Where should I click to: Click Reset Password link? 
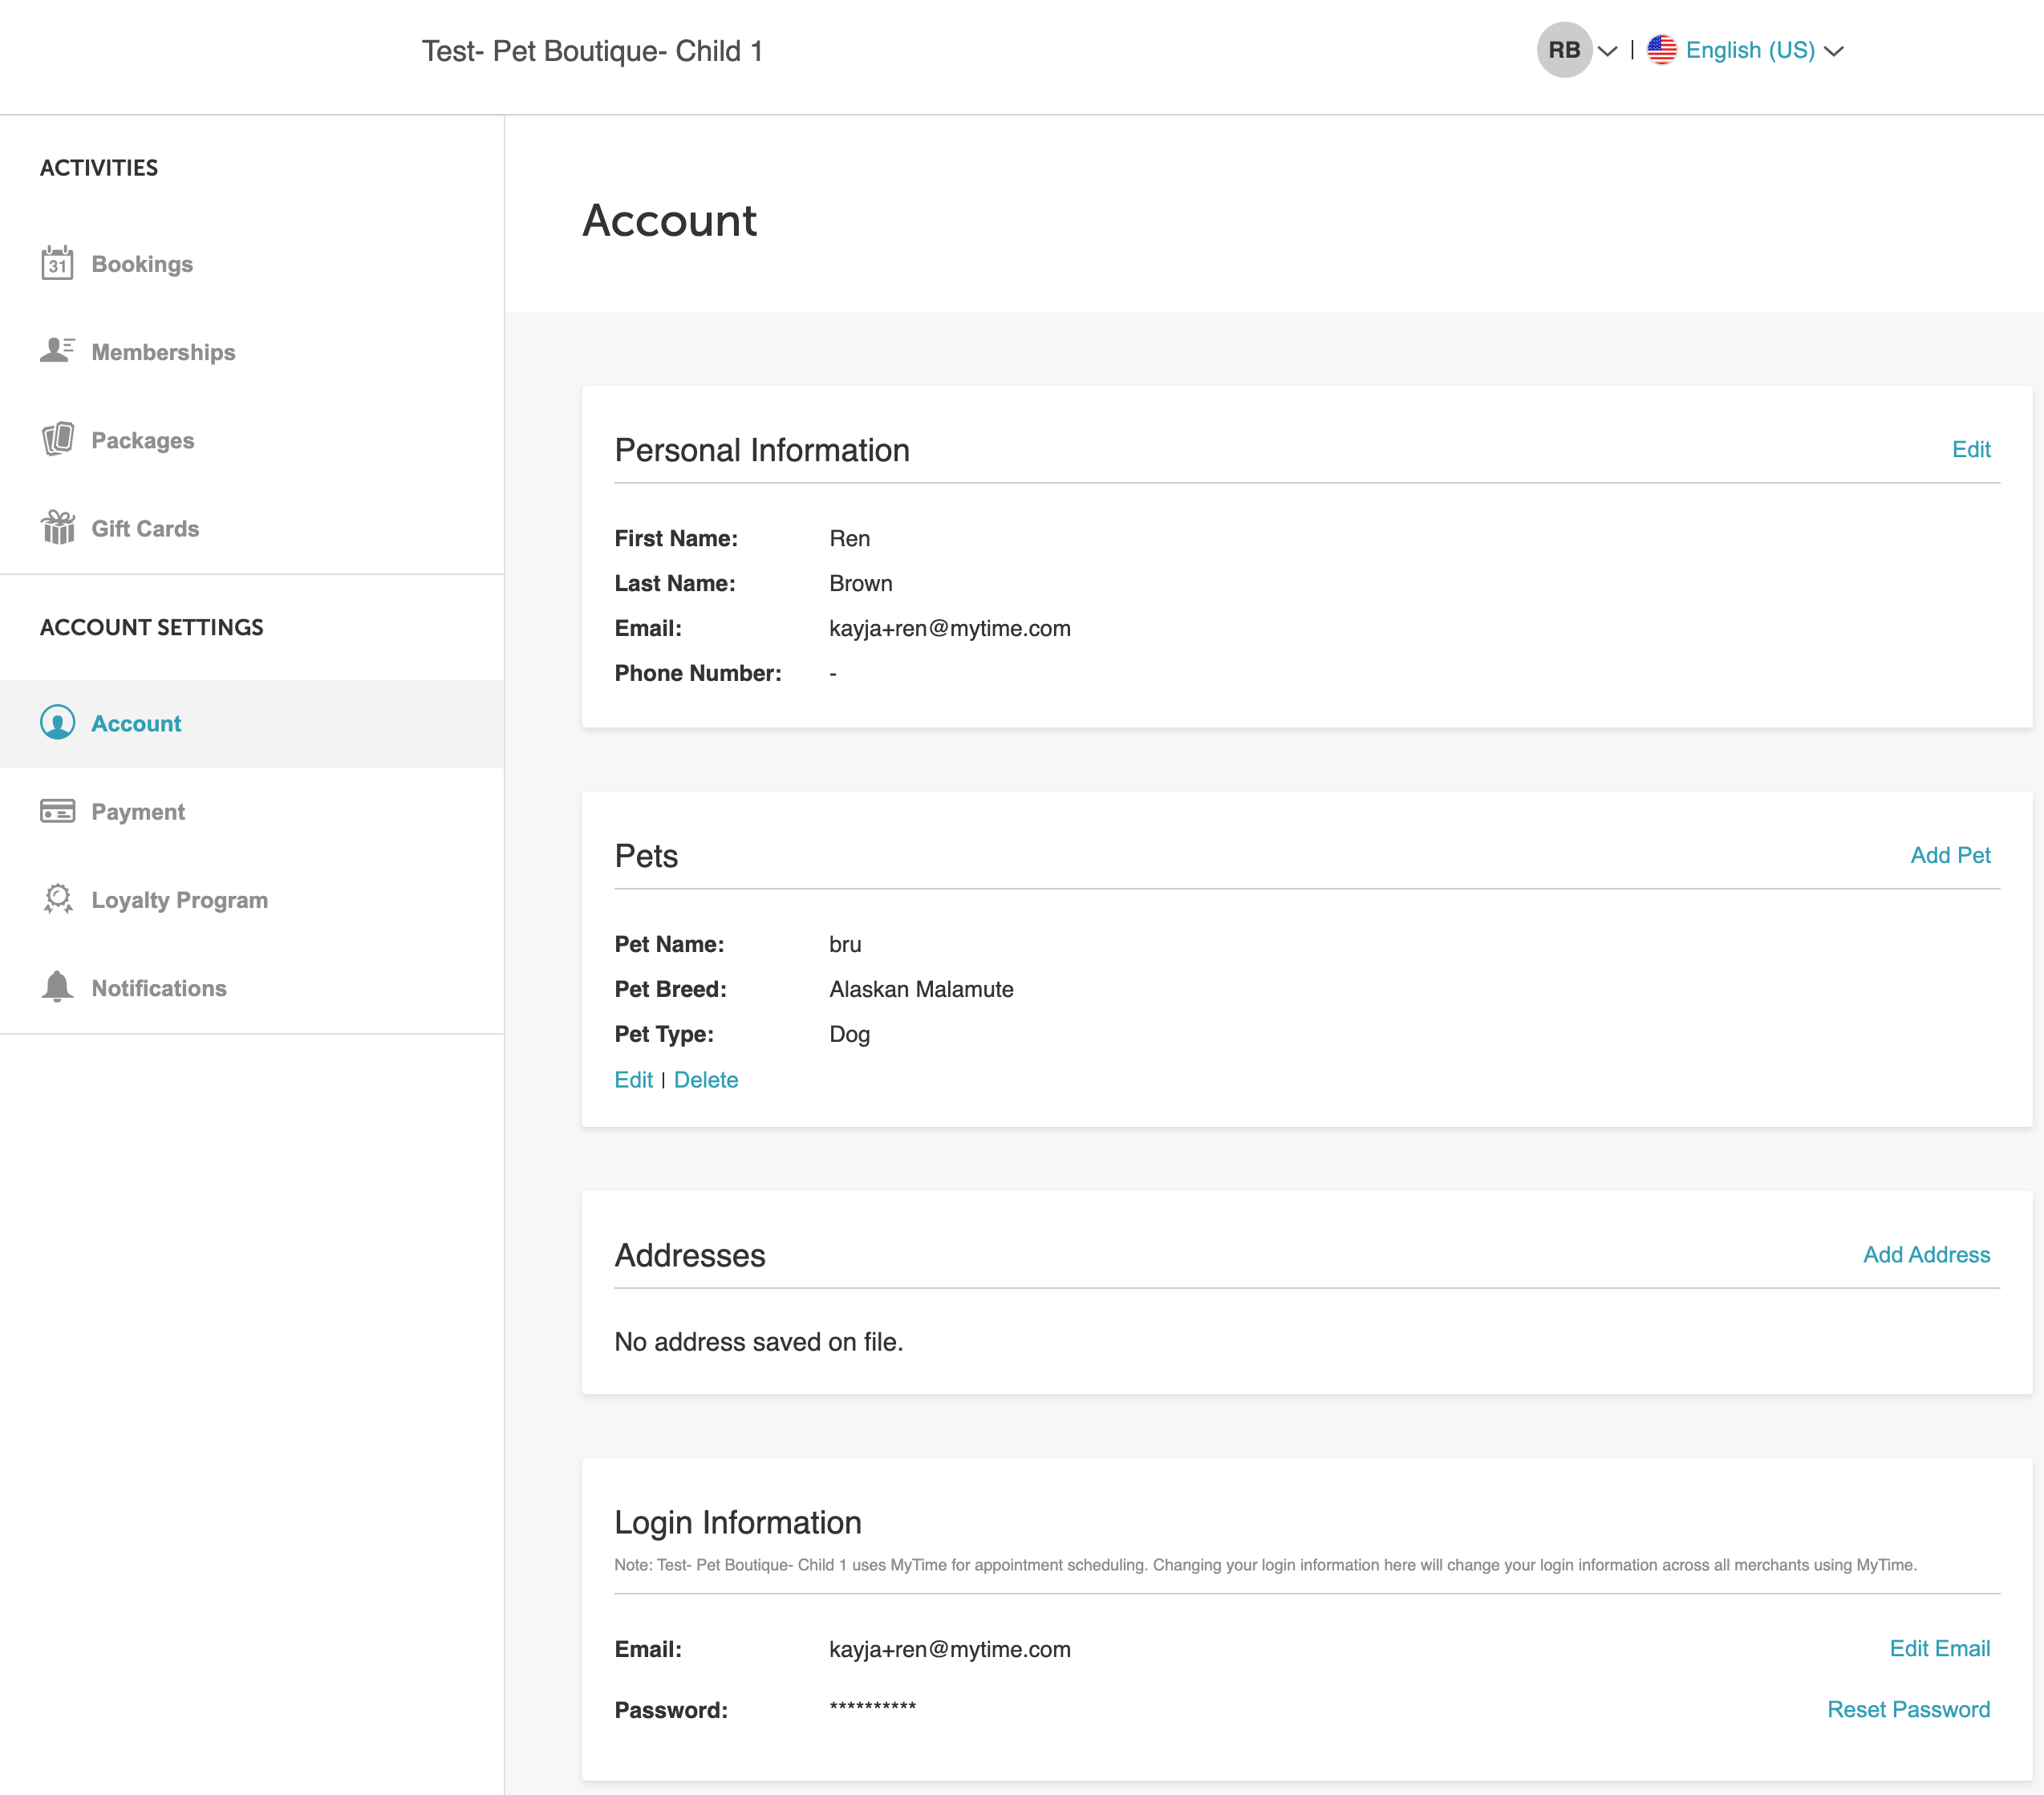coord(1907,1709)
